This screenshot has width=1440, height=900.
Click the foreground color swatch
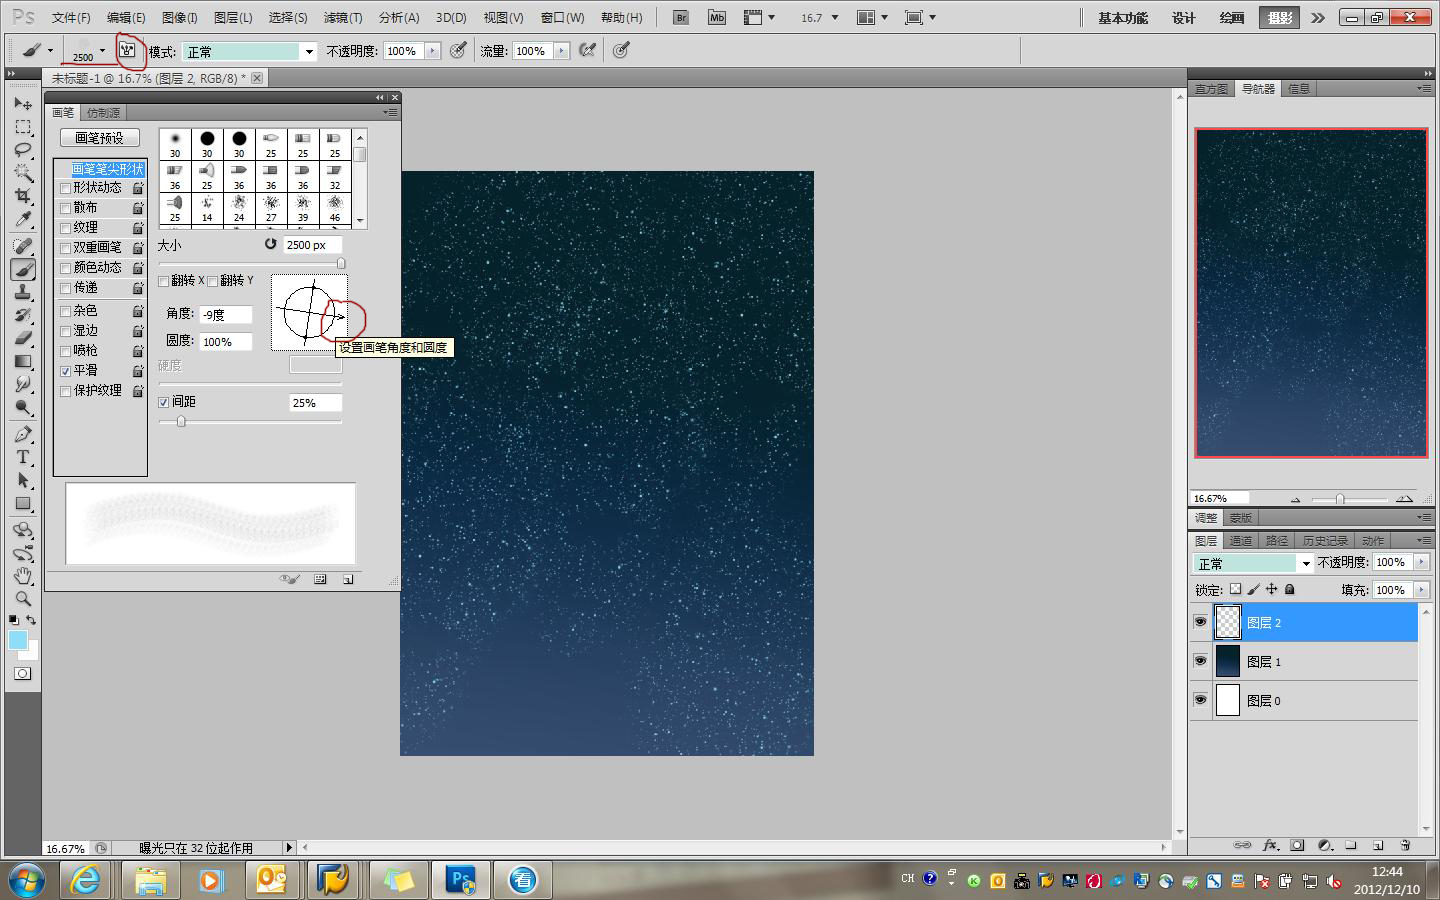[x=18, y=641]
